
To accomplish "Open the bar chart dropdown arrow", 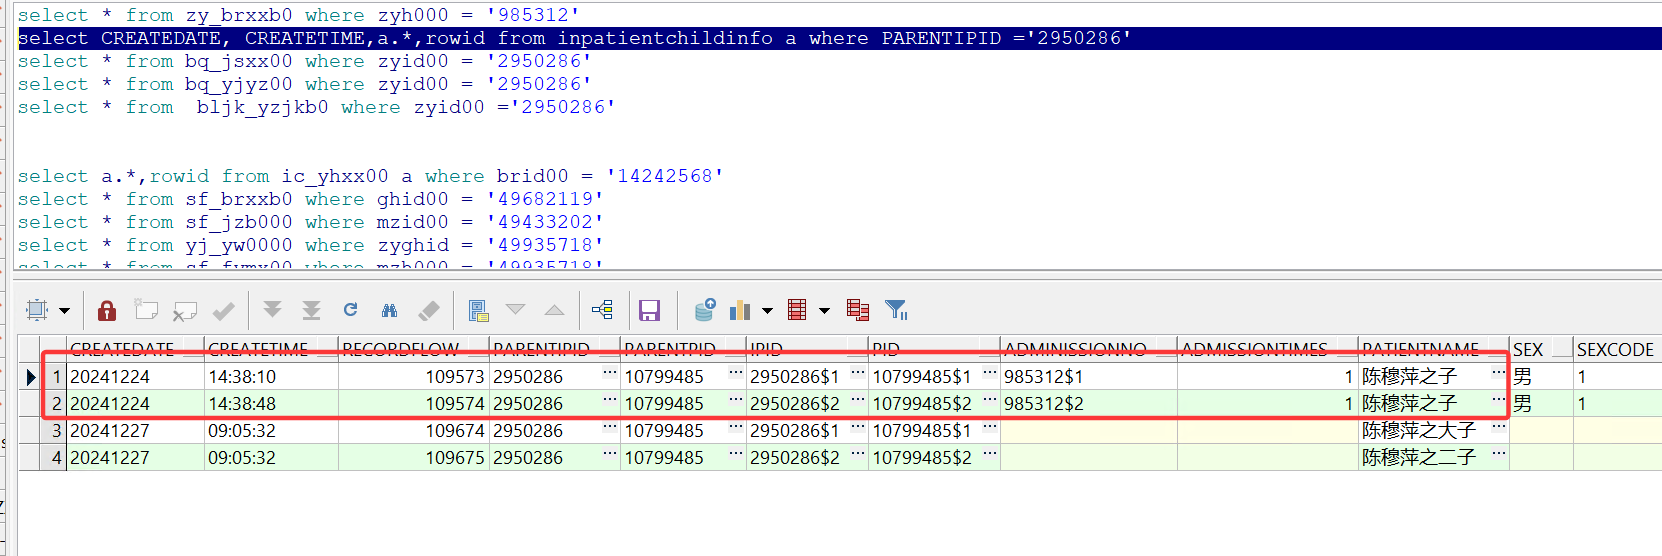I will pos(767,311).
